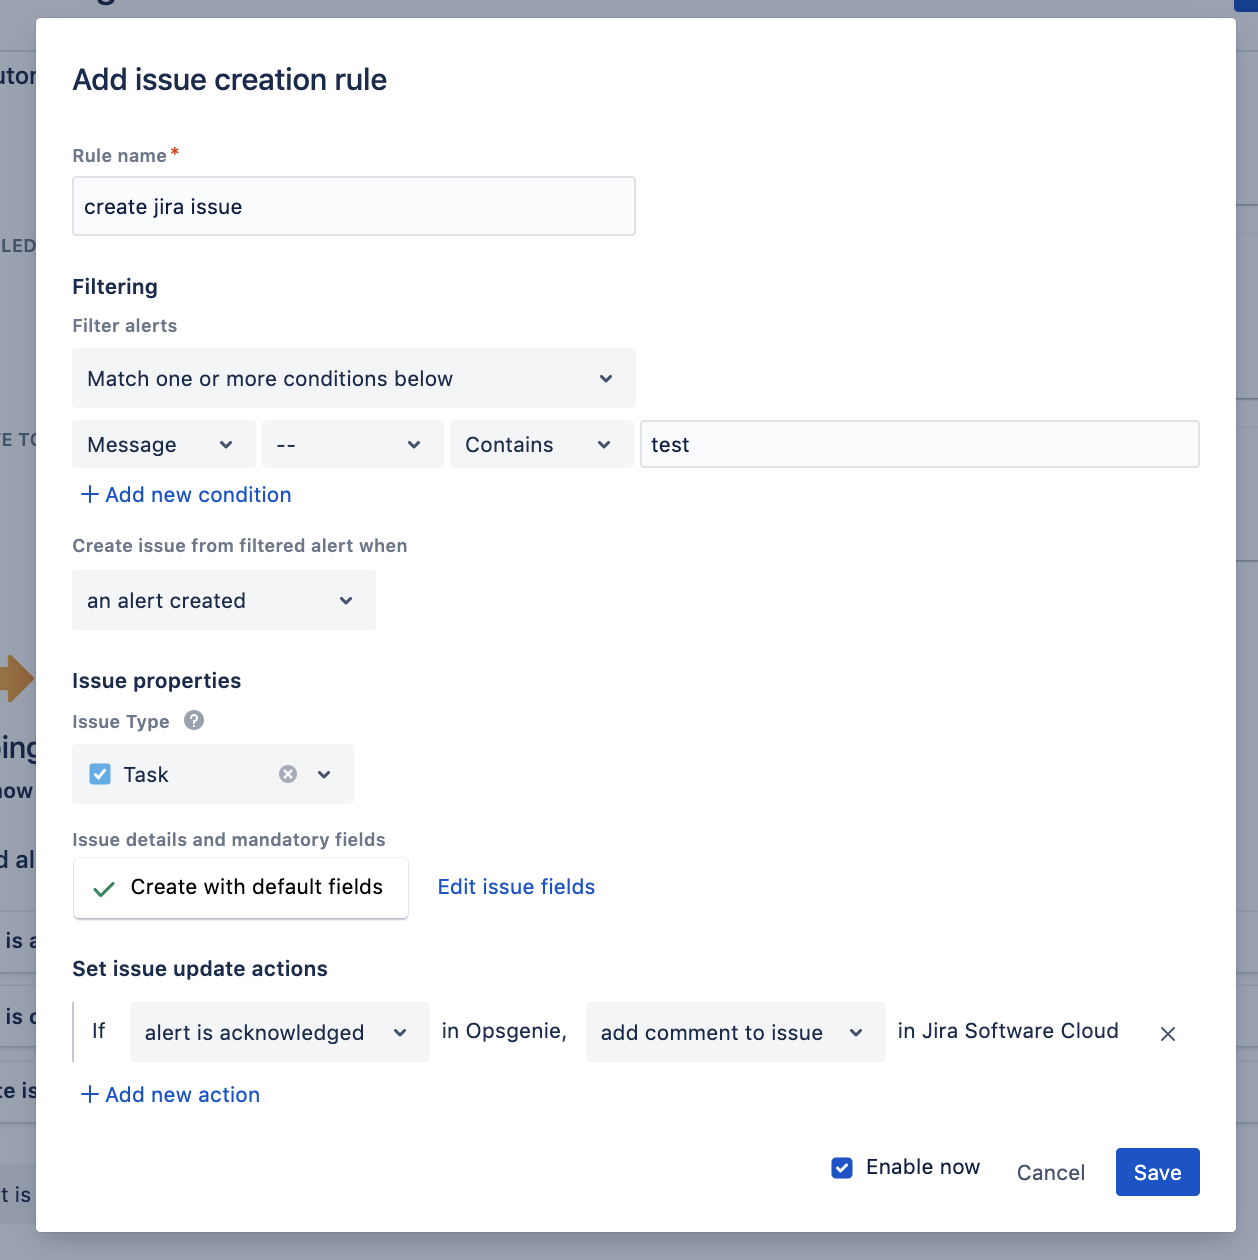Click the Issue Type help question-mark icon
The width and height of the screenshot is (1258, 1260).
coord(194,720)
